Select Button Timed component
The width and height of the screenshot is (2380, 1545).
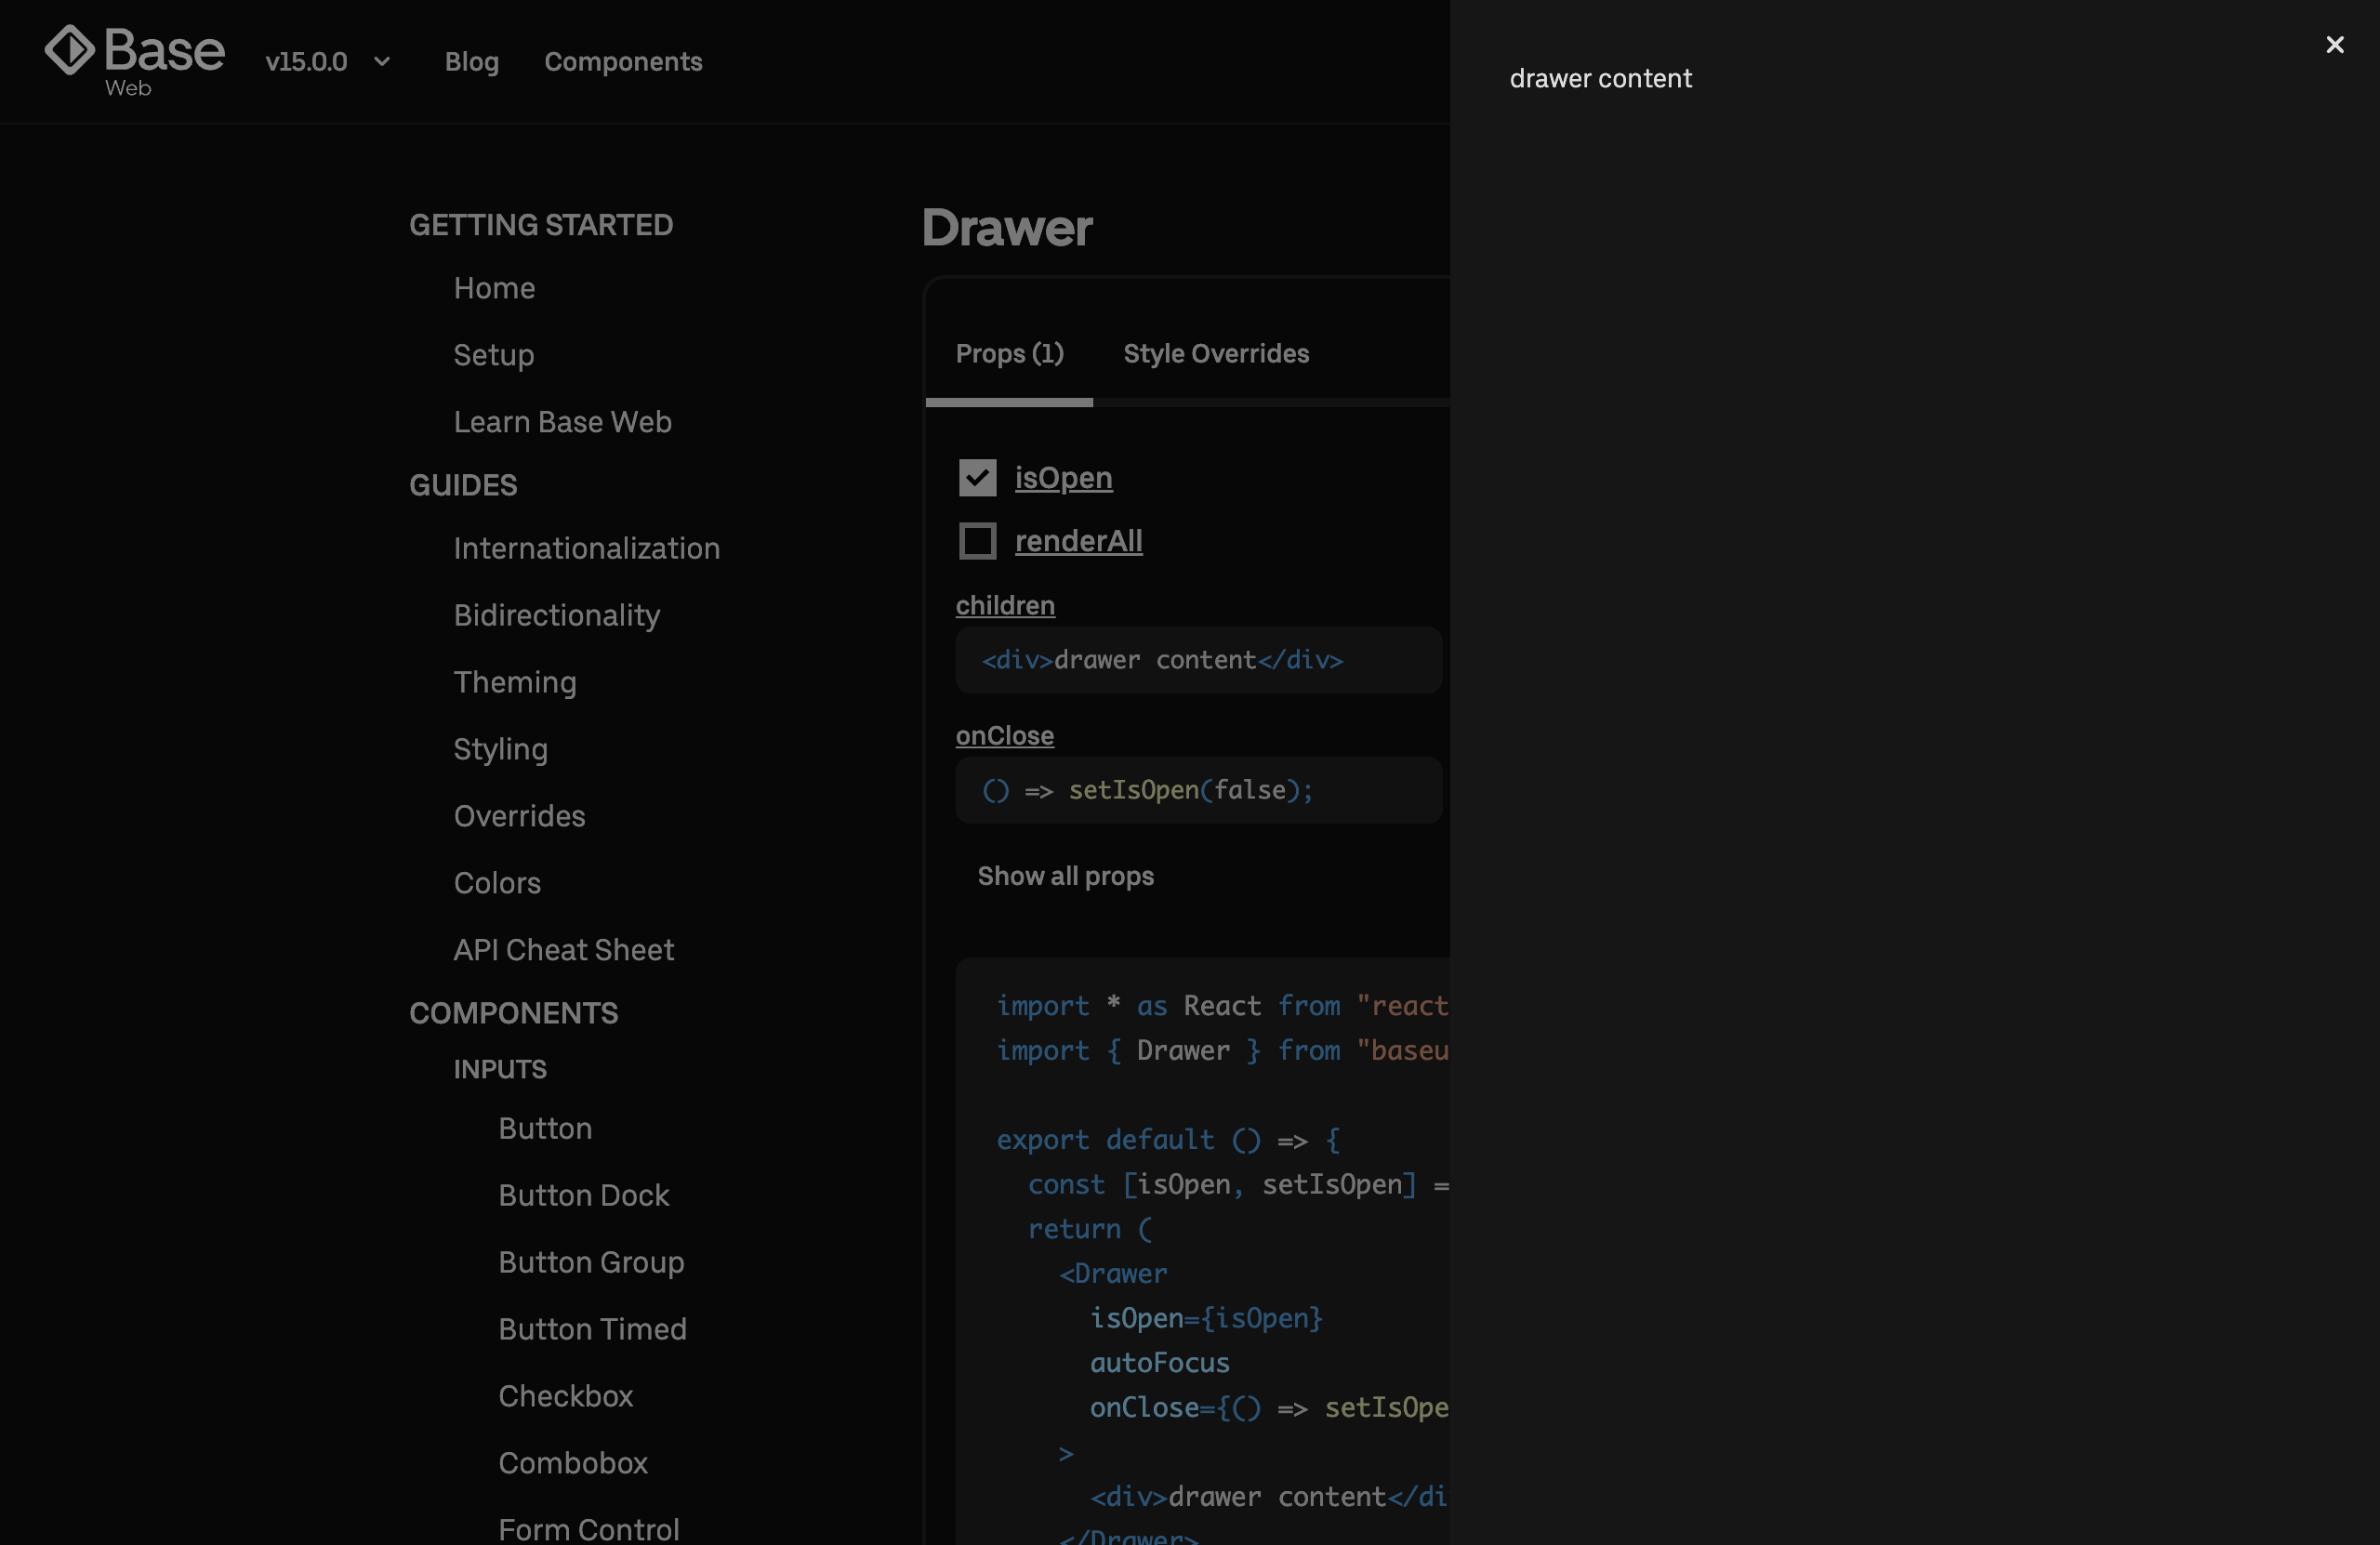coord(592,1330)
